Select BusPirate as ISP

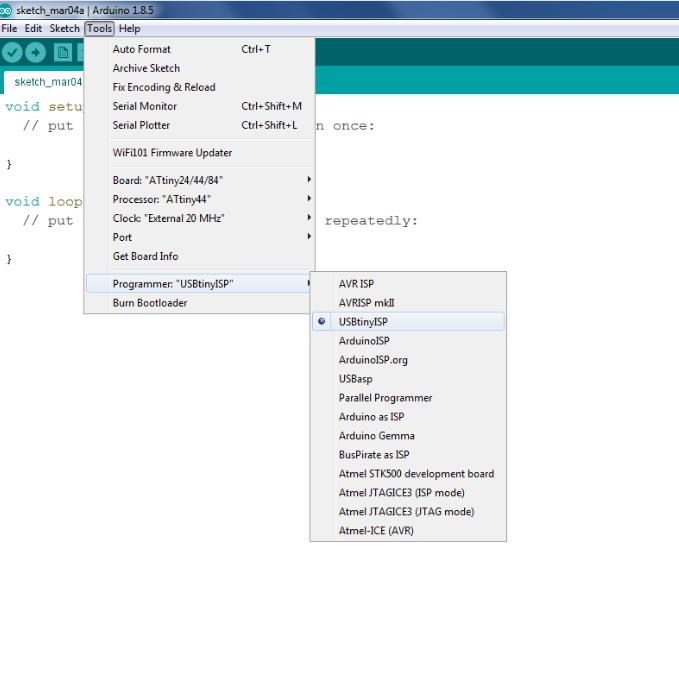(408, 455)
